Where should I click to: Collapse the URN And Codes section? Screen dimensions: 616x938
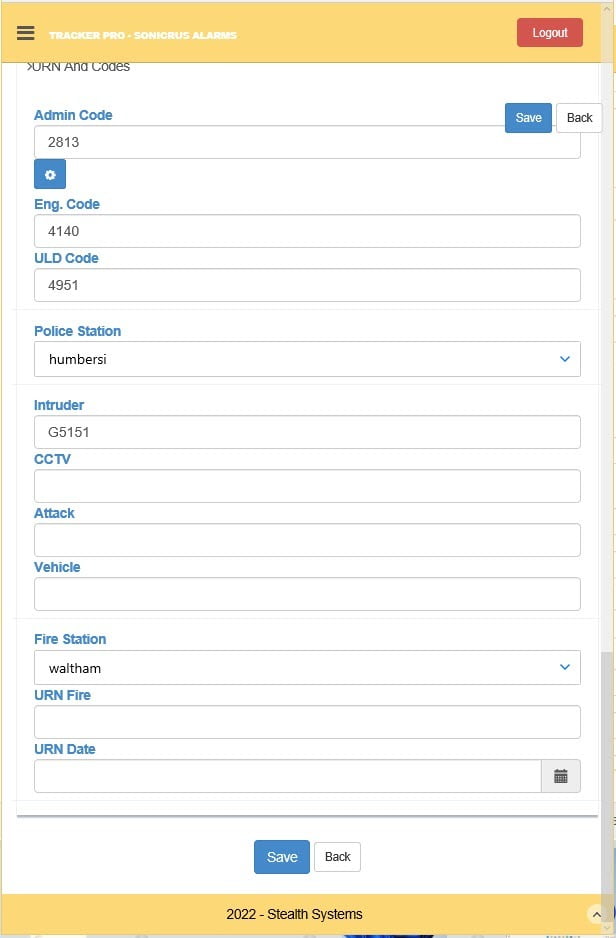coord(80,67)
